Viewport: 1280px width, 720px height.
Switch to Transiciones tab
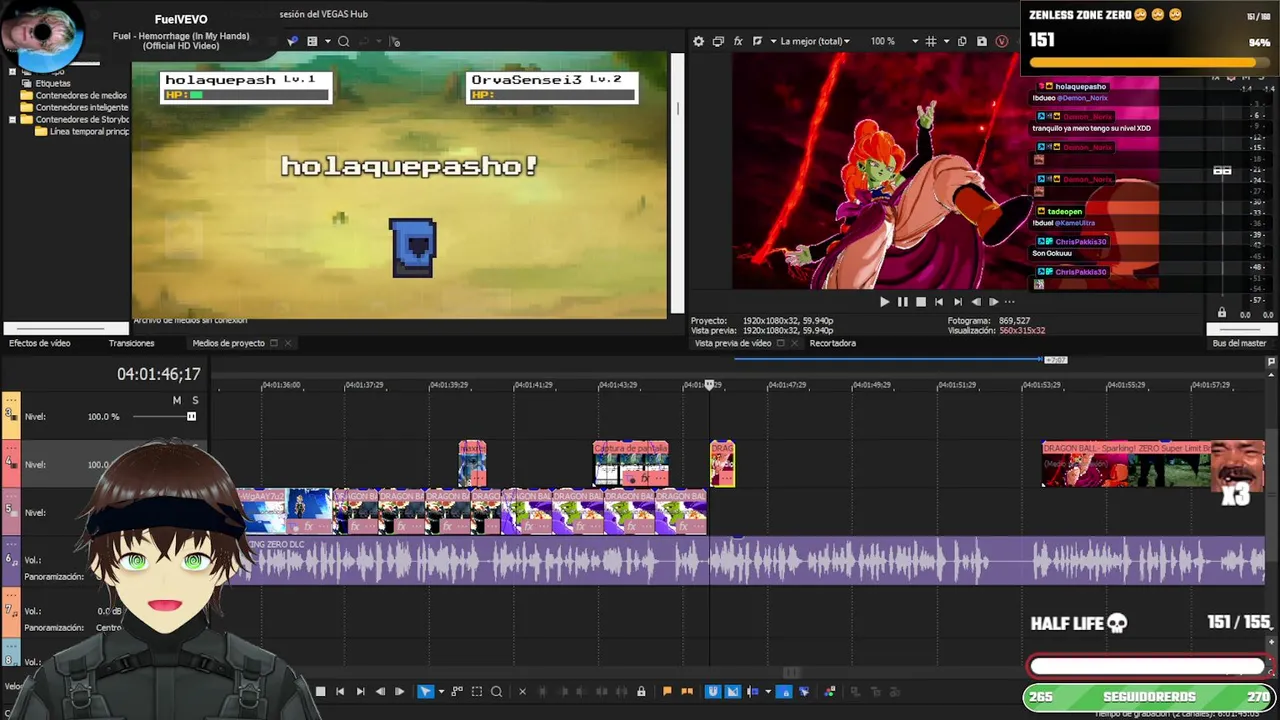point(131,343)
